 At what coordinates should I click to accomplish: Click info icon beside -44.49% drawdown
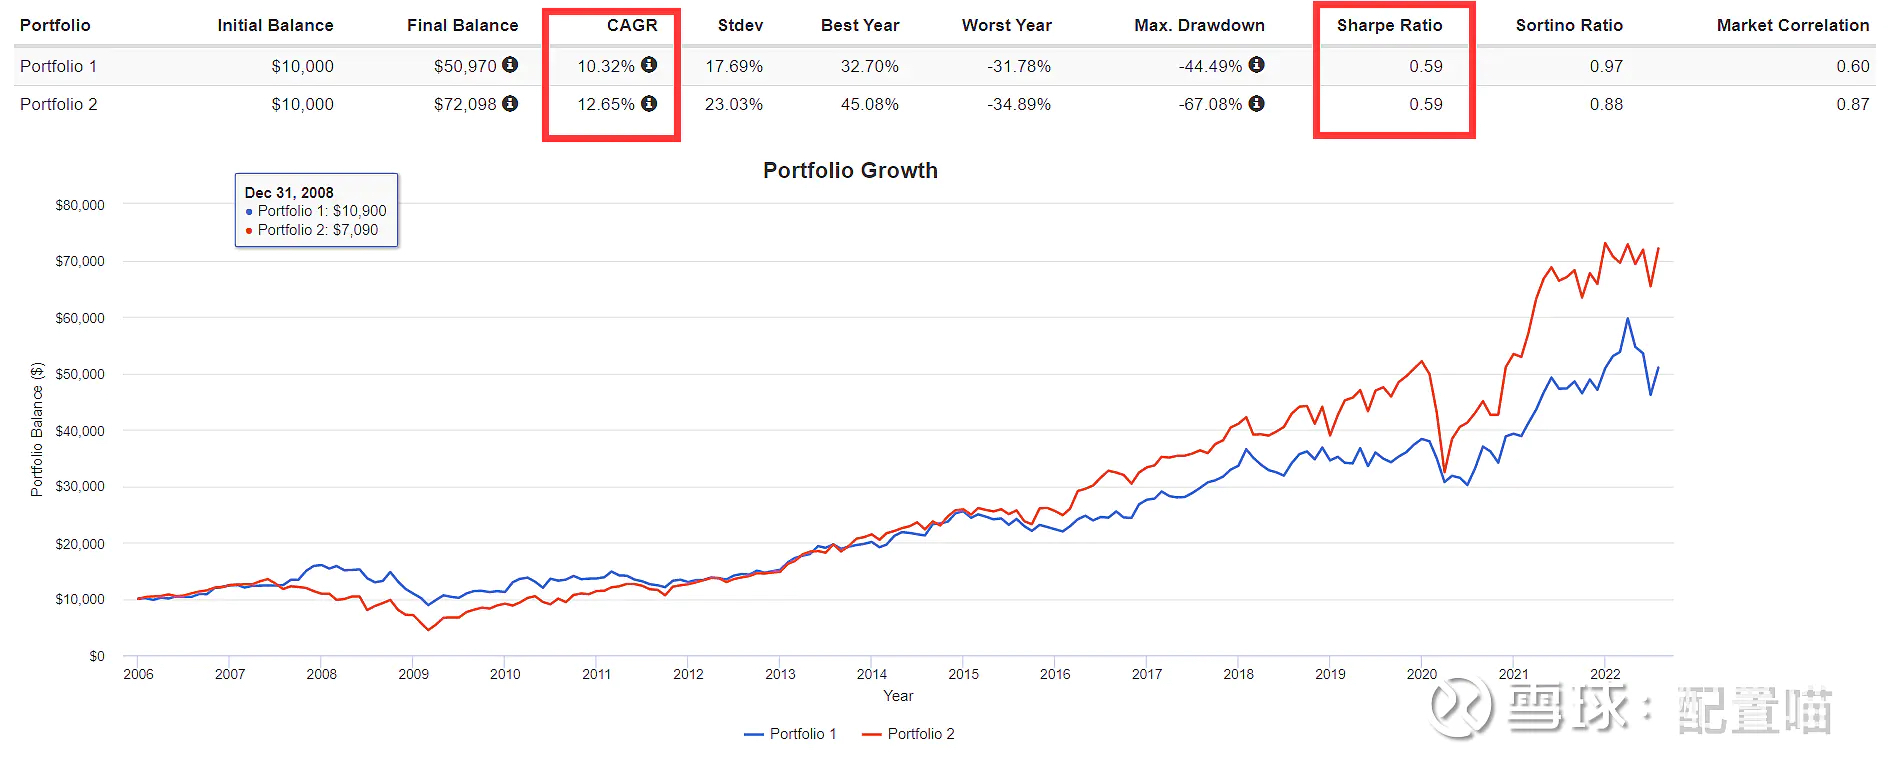1257,65
